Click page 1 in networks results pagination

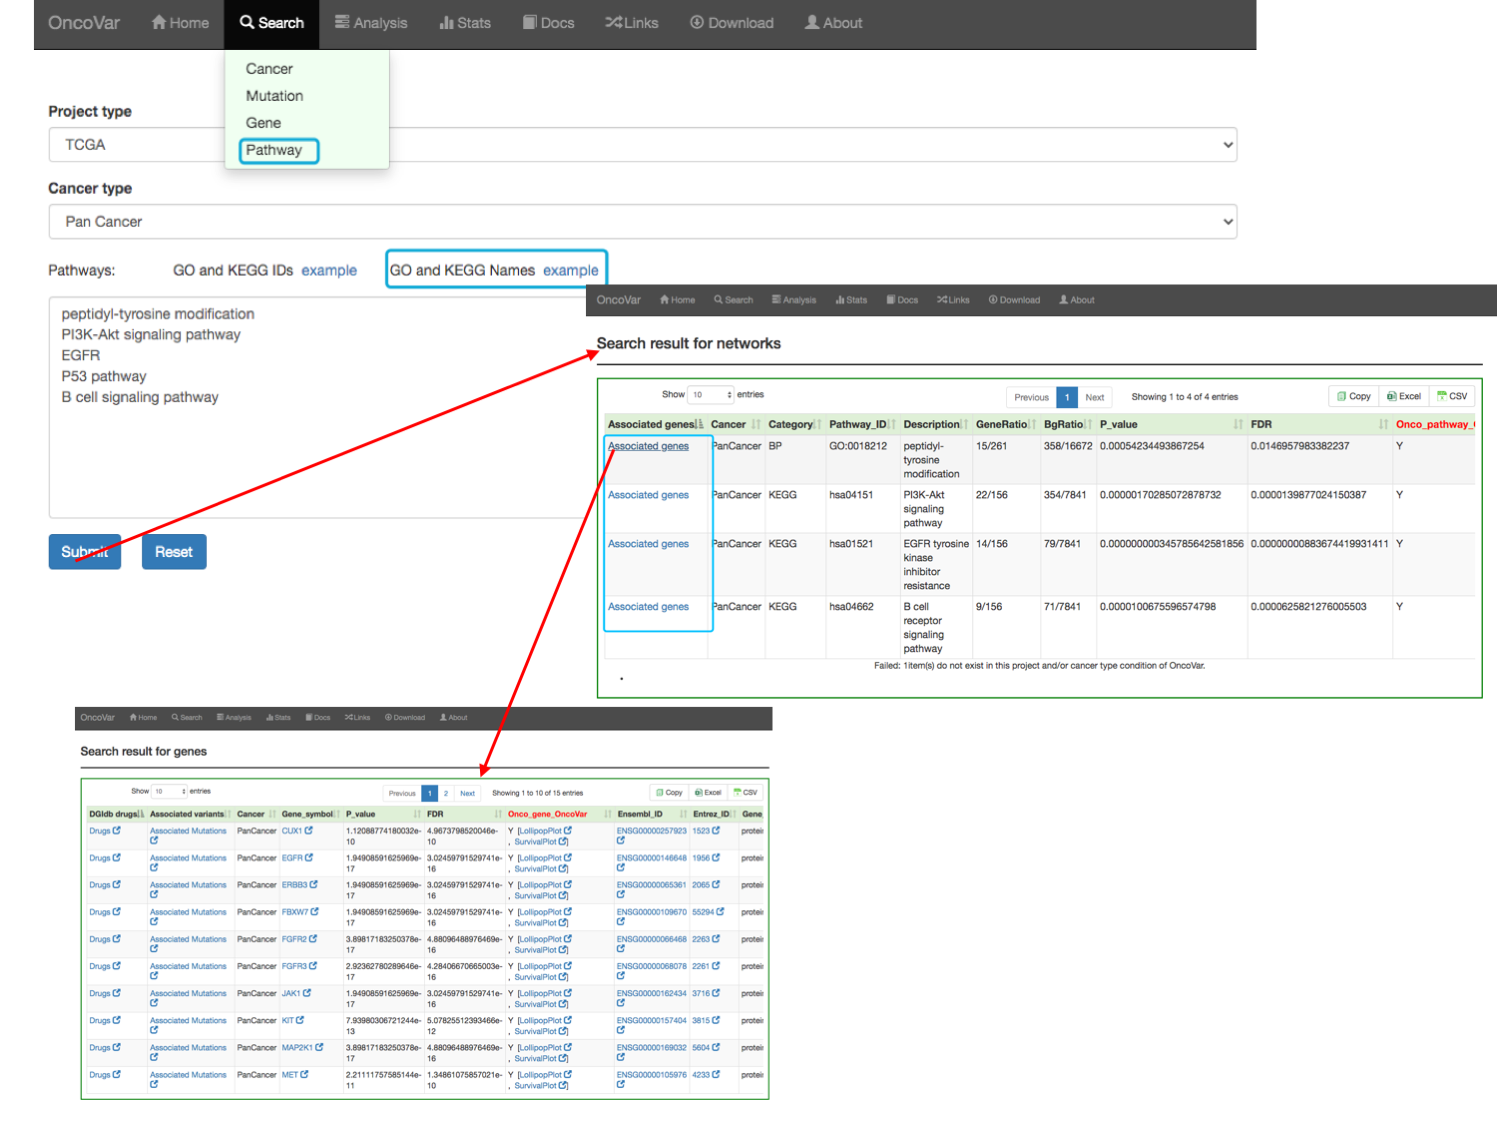point(1067,397)
